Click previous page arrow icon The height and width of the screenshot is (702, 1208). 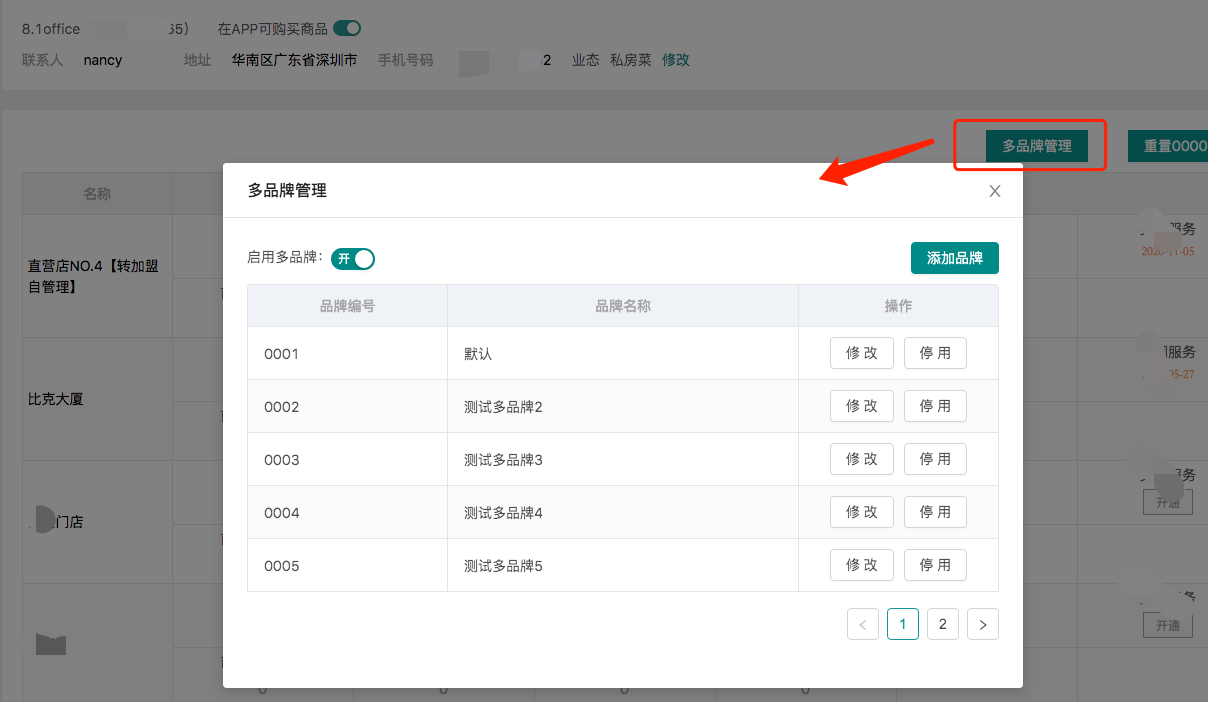coord(862,623)
